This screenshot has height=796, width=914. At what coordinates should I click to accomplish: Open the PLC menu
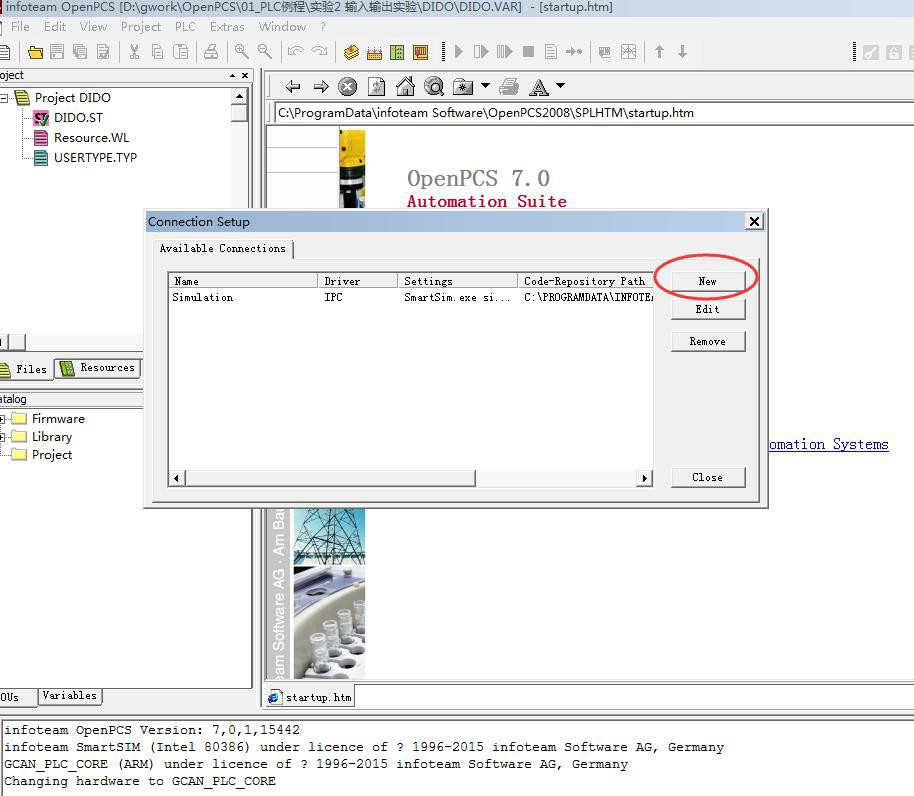point(185,27)
